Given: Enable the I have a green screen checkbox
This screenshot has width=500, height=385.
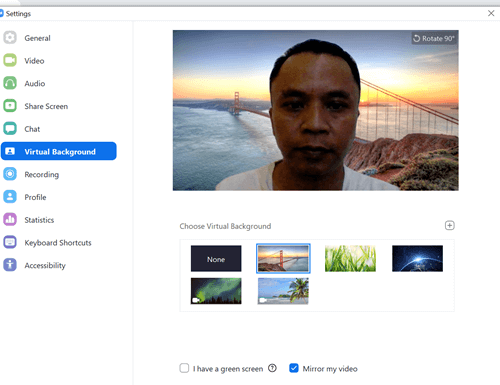Looking at the screenshot, I should (184, 368).
